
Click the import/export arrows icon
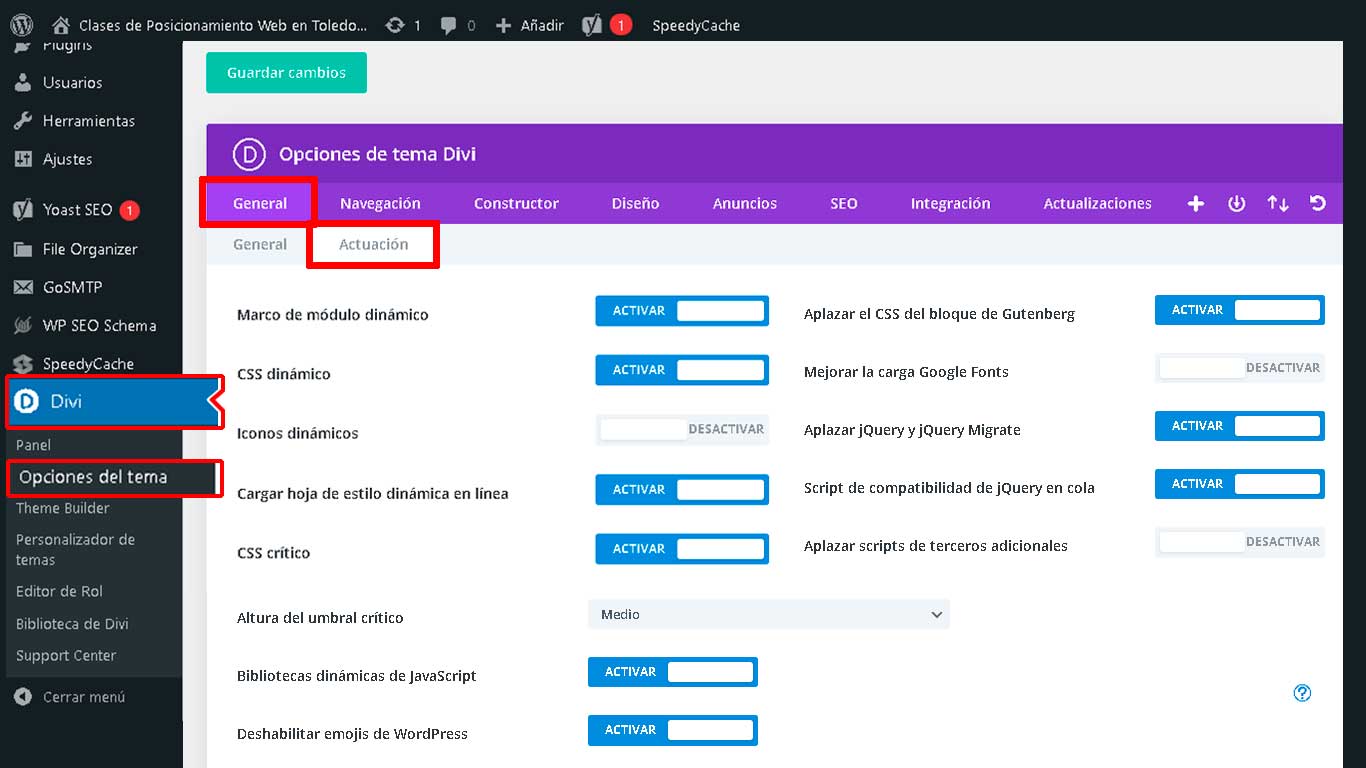coord(1277,203)
